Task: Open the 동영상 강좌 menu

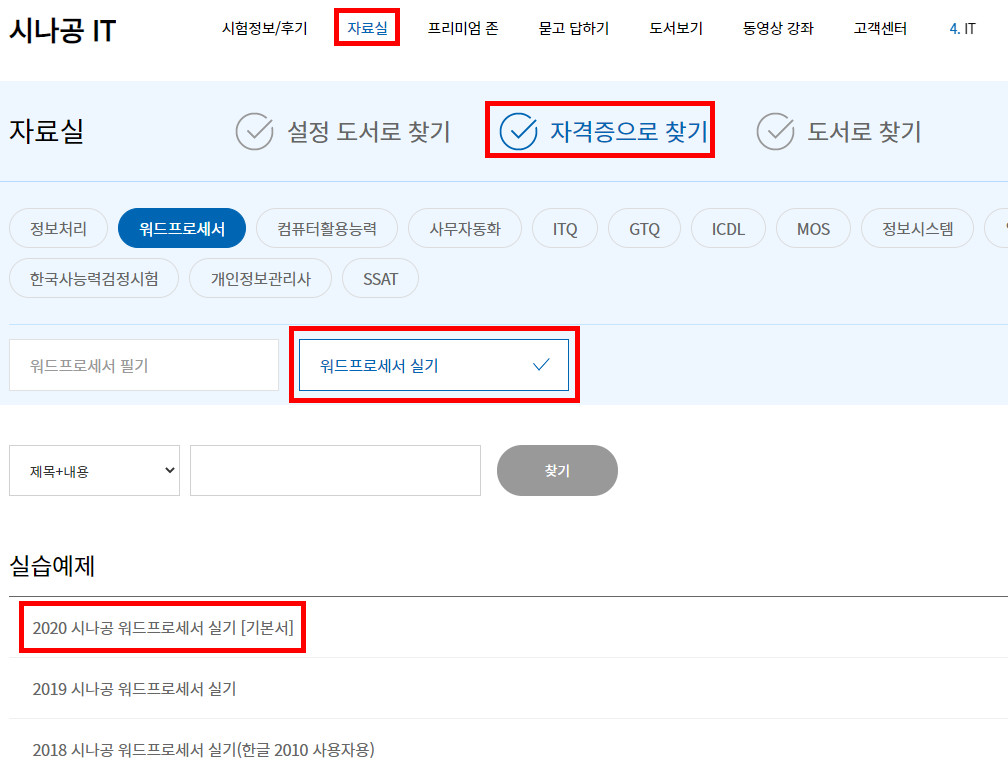Action: [778, 28]
